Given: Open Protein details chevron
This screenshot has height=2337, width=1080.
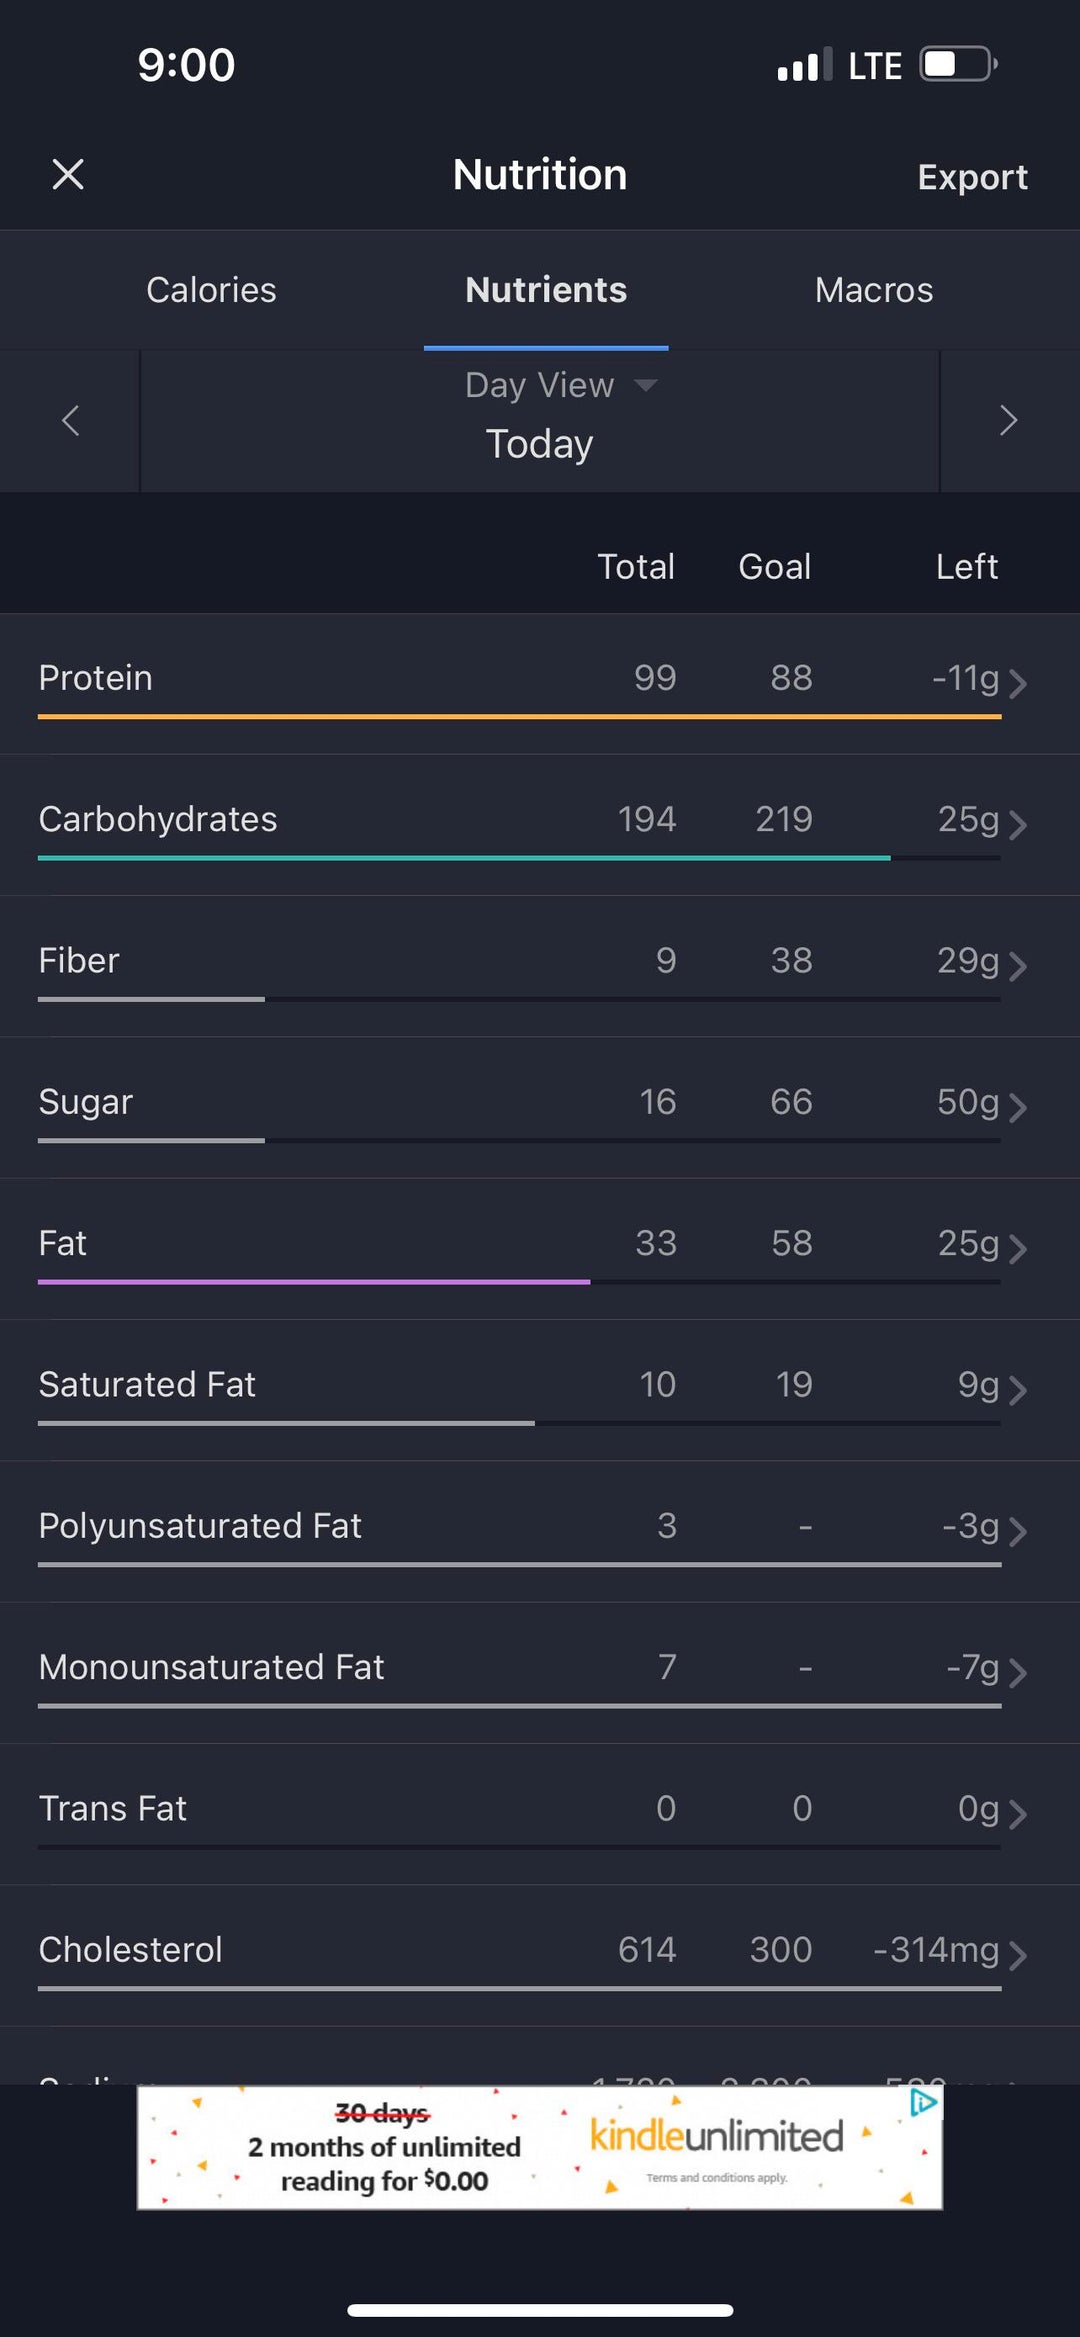Looking at the screenshot, I should pos(1017,683).
